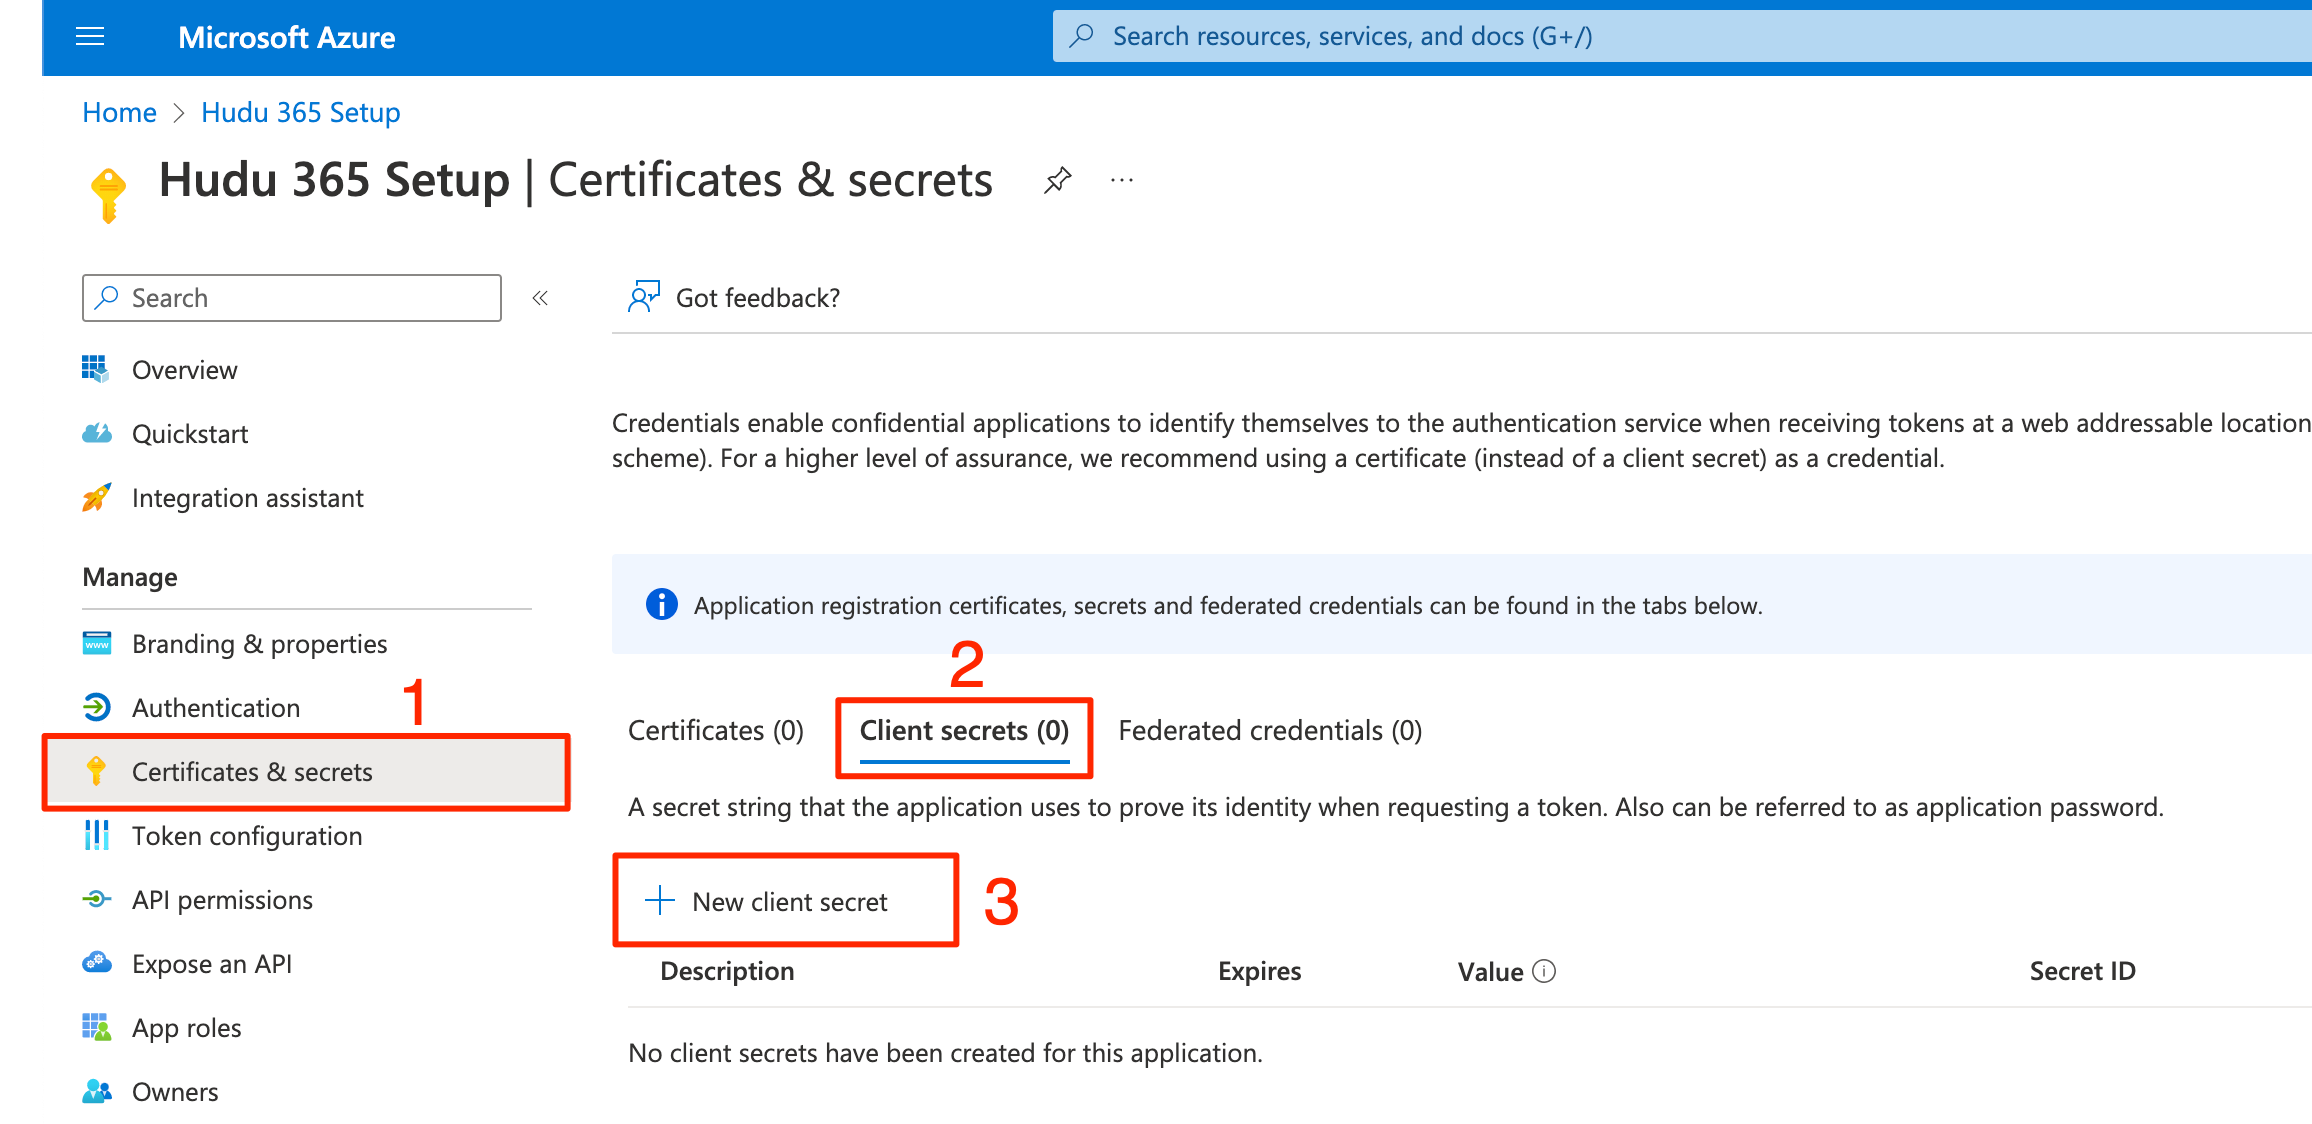Go to the Home breadcrumb
This screenshot has height=1124, width=2312.
click(119, 112)
